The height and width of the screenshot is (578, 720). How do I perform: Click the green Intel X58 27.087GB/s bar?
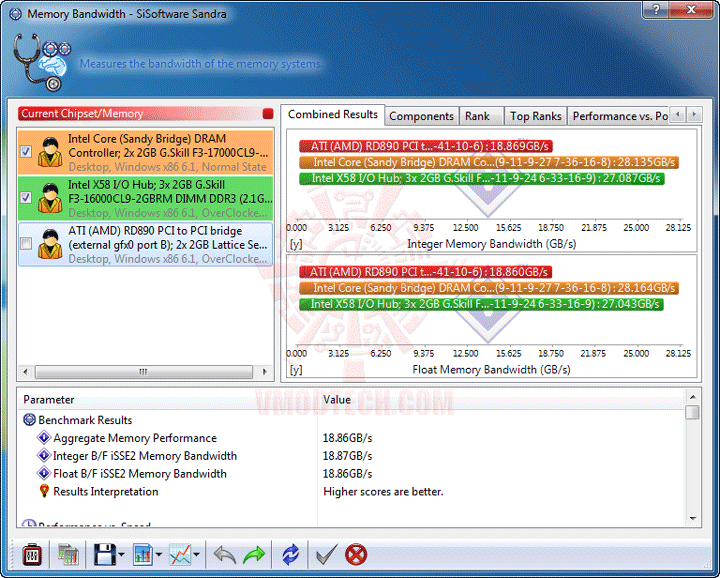click(482, 178)
